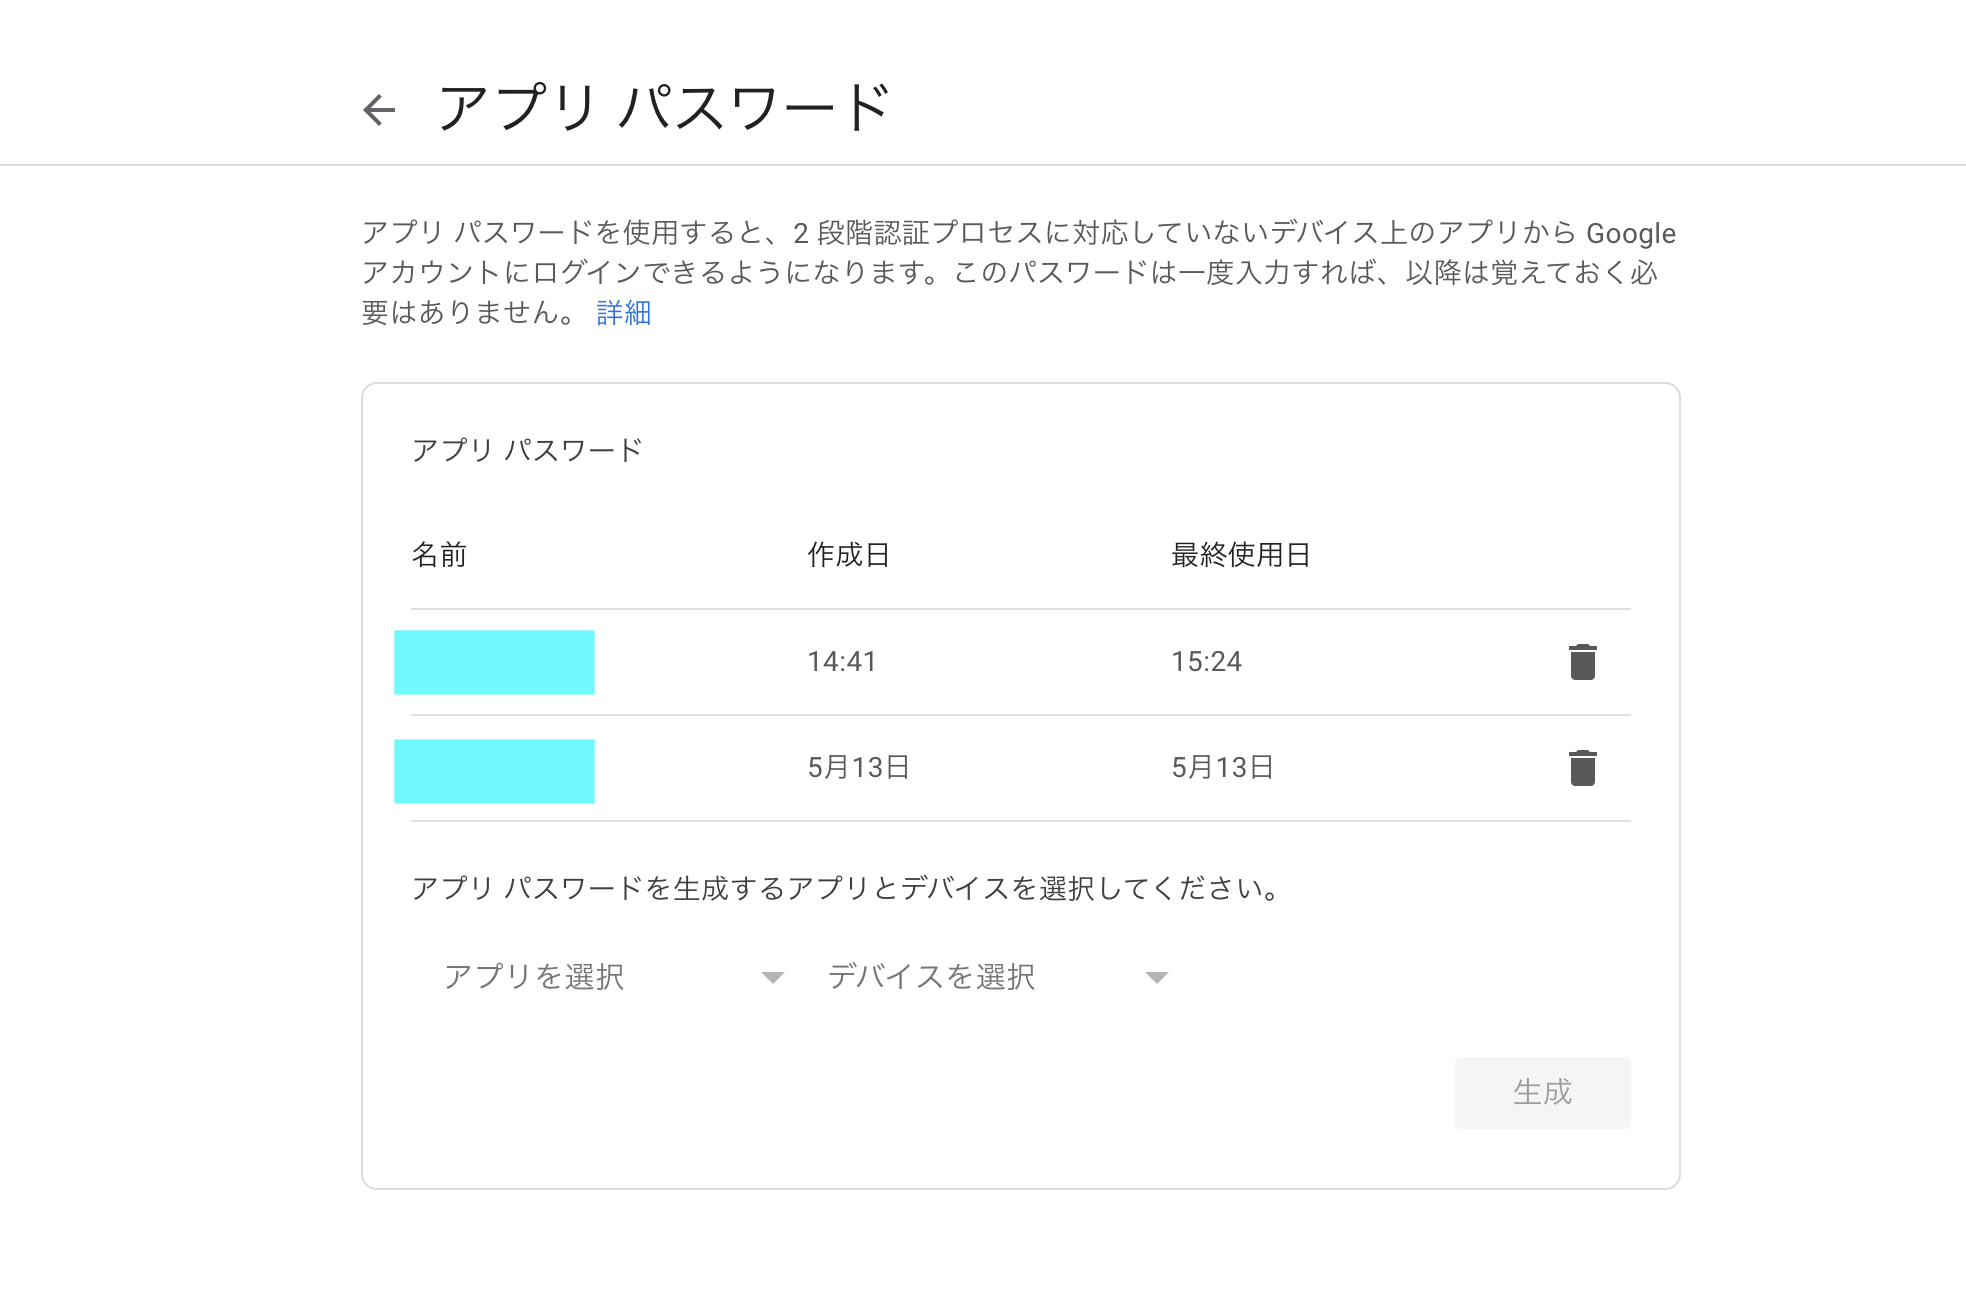Click the delete icon of the bottom entry
The width and height of the screenshot is (1966, 1296).
[1581, 769]
